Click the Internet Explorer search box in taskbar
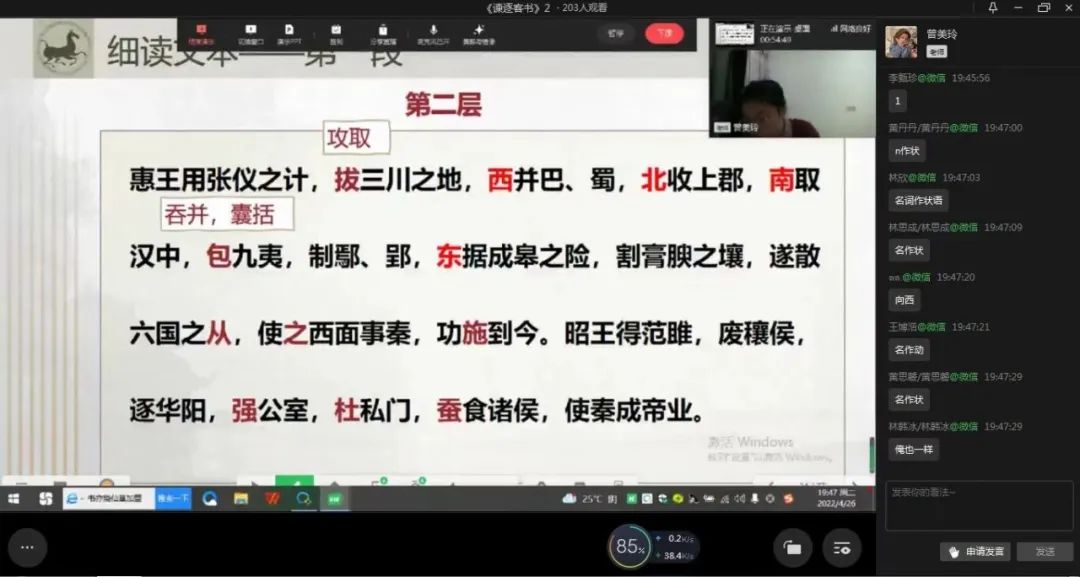Image resolution: width=1080 pixels, height=577 pixels. [x=109, y=499]
